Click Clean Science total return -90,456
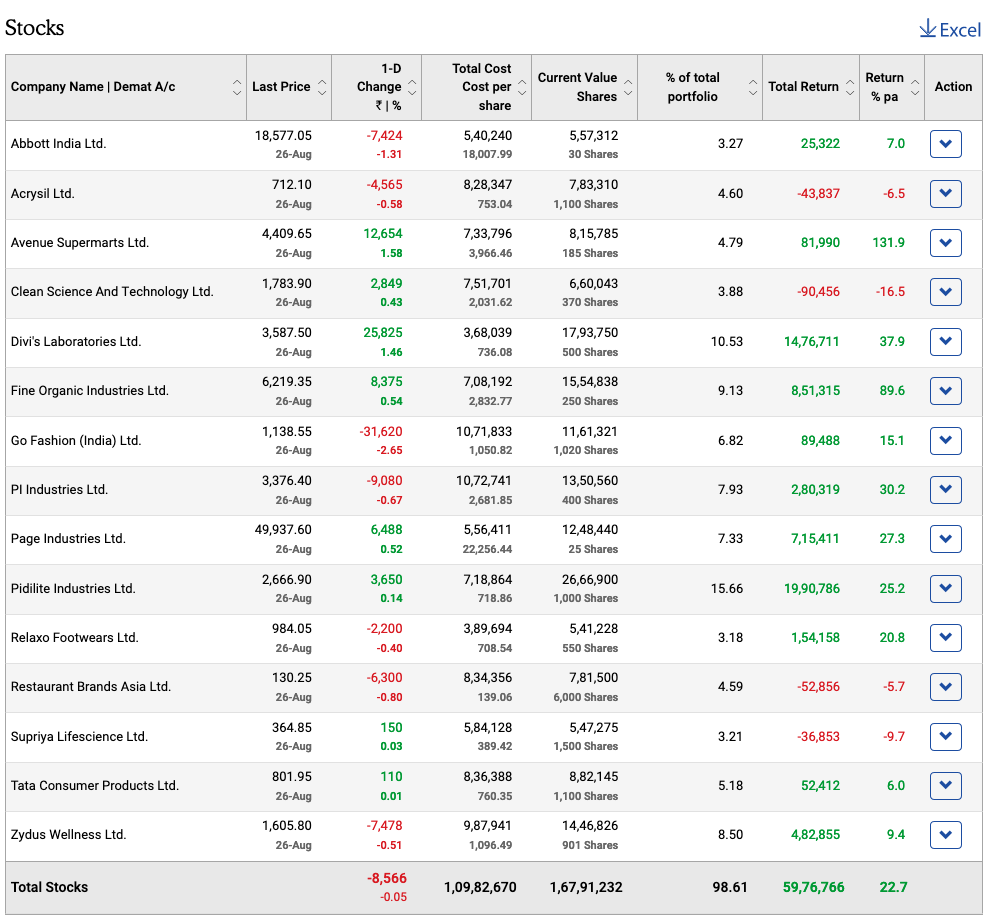The width and height of the screenshot is (986, 917). pyautogui.click(x=819, y=292)
